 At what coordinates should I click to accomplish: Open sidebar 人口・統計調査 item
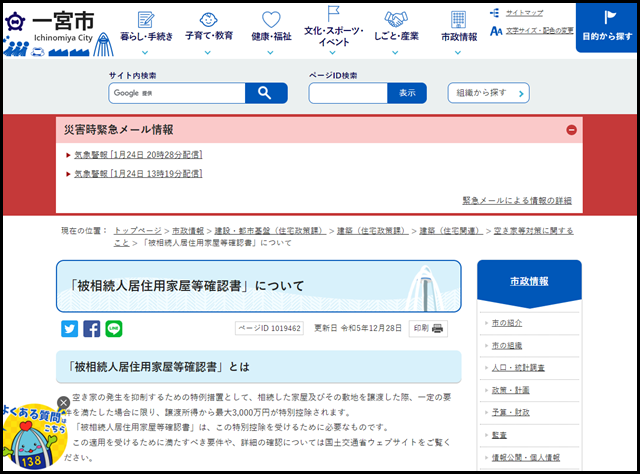[518, 367]
